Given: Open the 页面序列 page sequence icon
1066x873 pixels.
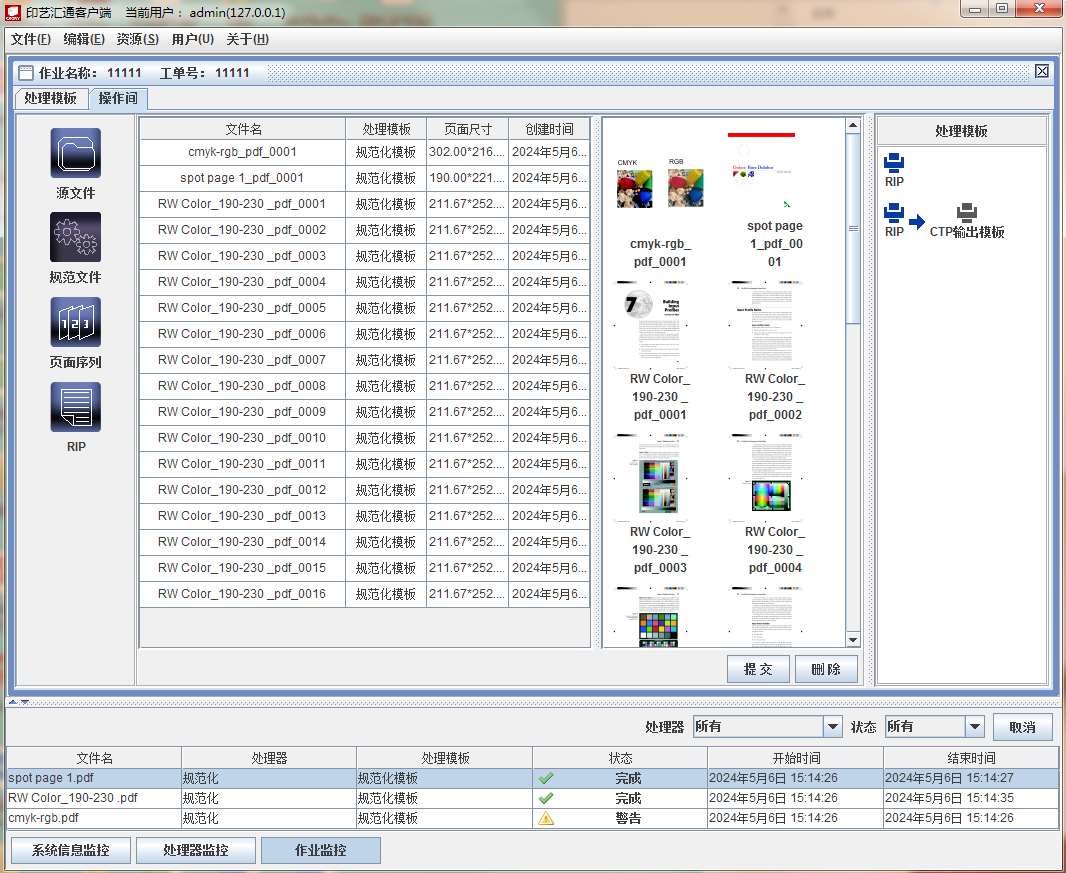Looking at the screenshot, I should point(76,323).
